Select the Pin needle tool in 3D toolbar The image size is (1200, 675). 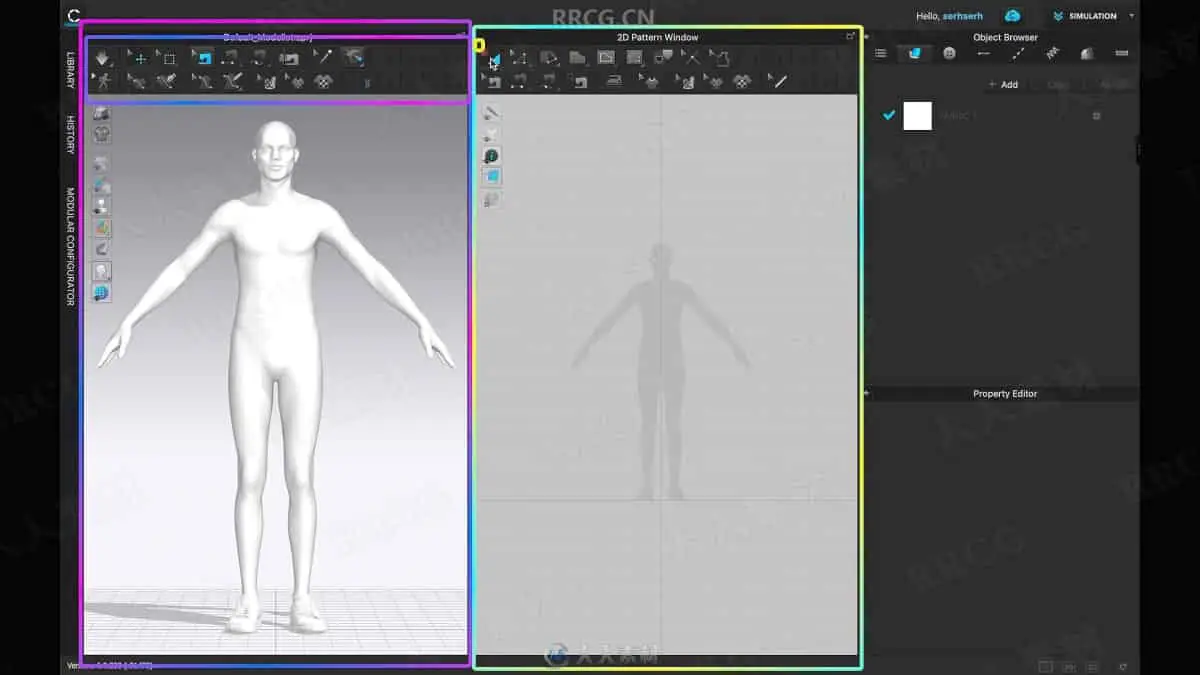(323, 58)
